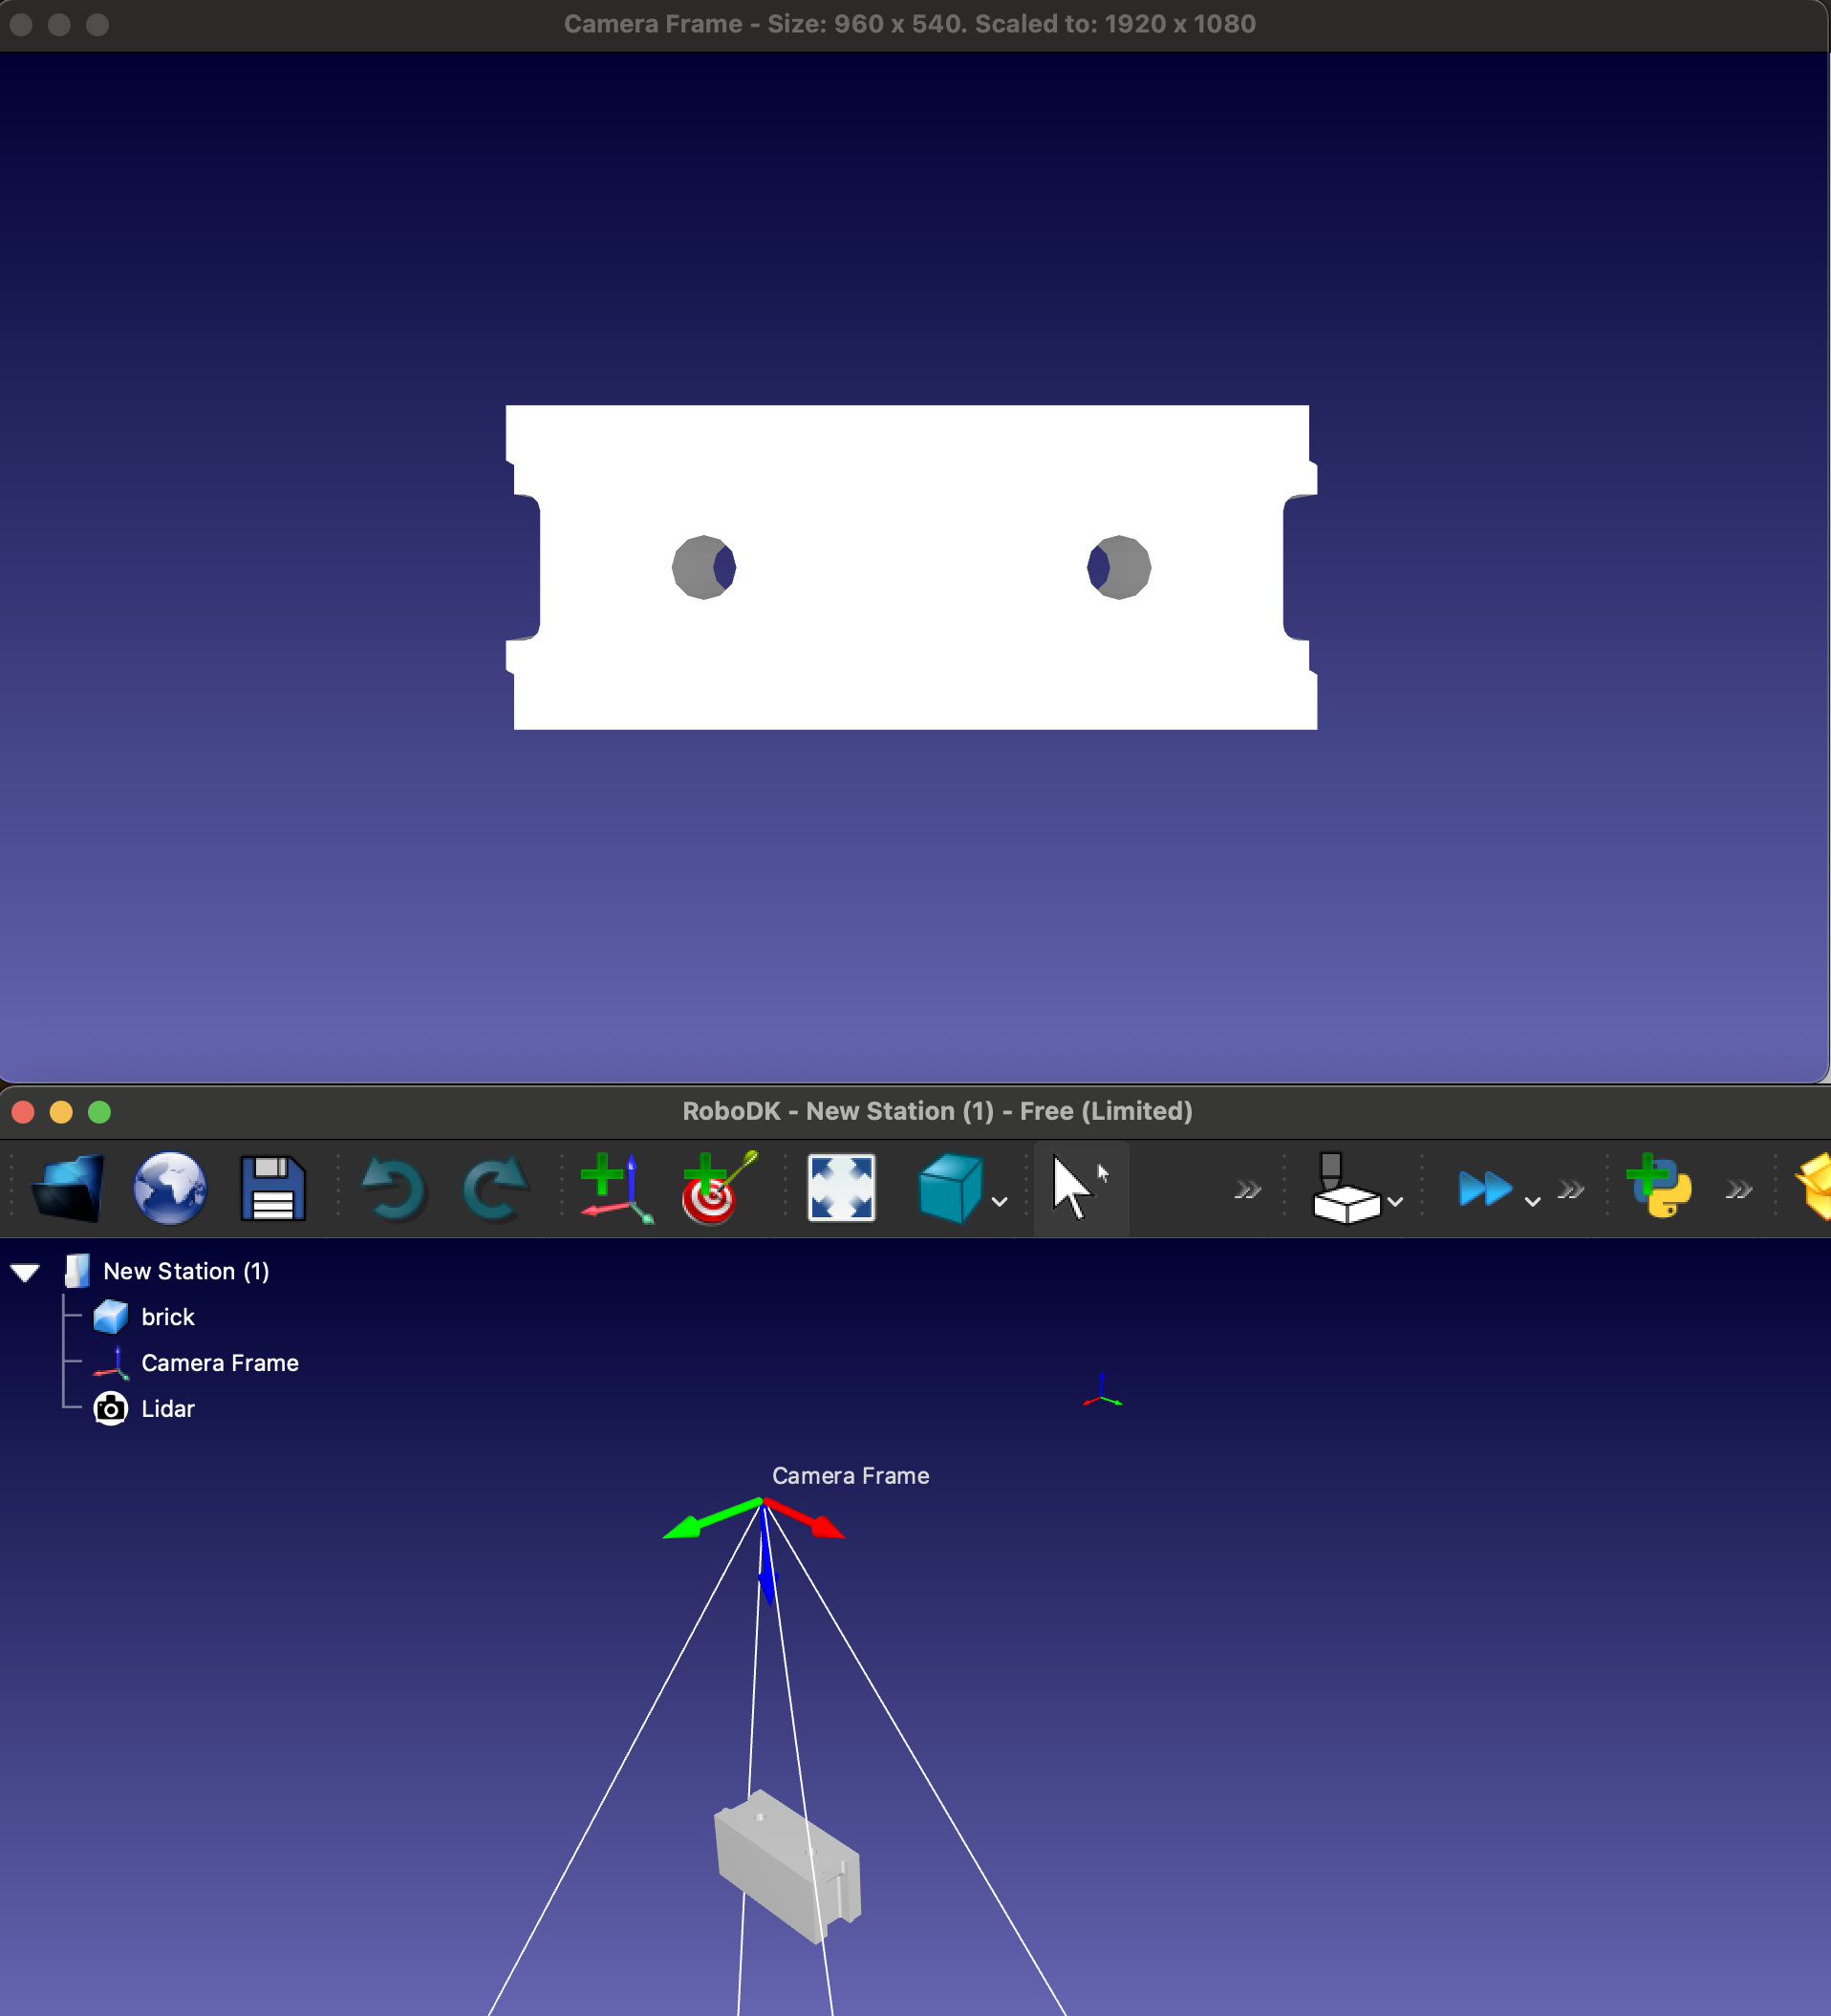
Task: Activate the select cursor tool
Action: pyautogui.click(x=1080, y=1188)
